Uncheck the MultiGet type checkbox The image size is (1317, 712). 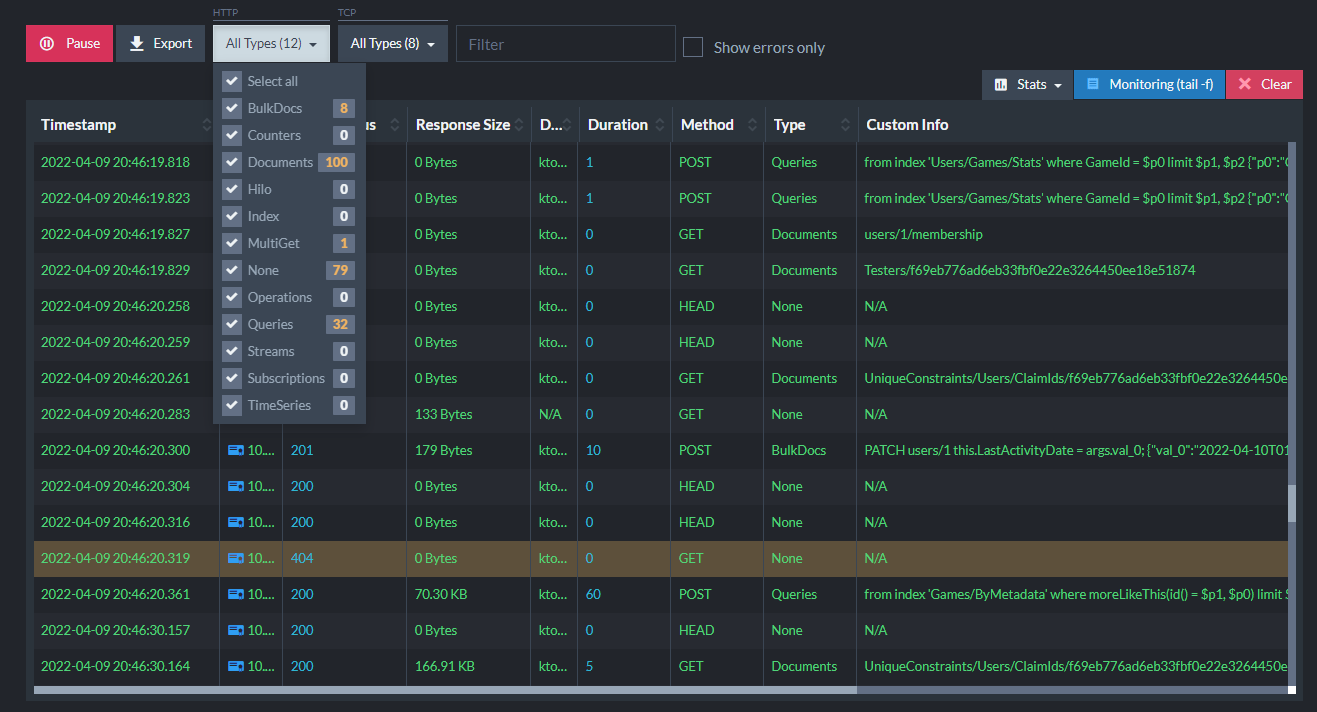[232, 243]
